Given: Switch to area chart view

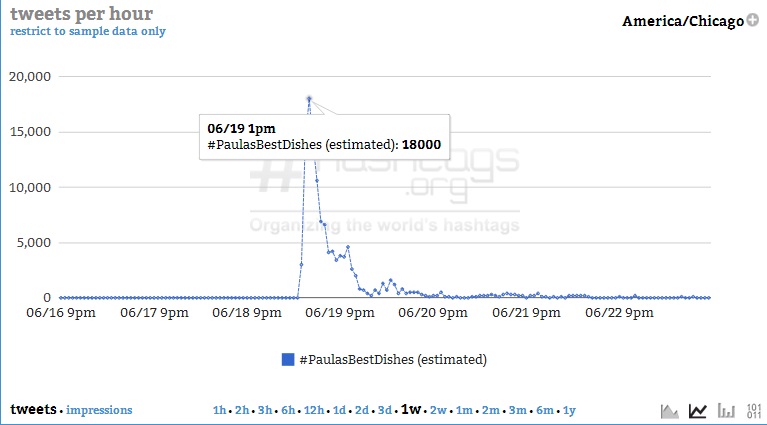Looking at the screenshot, I should [x=670, y=410].
